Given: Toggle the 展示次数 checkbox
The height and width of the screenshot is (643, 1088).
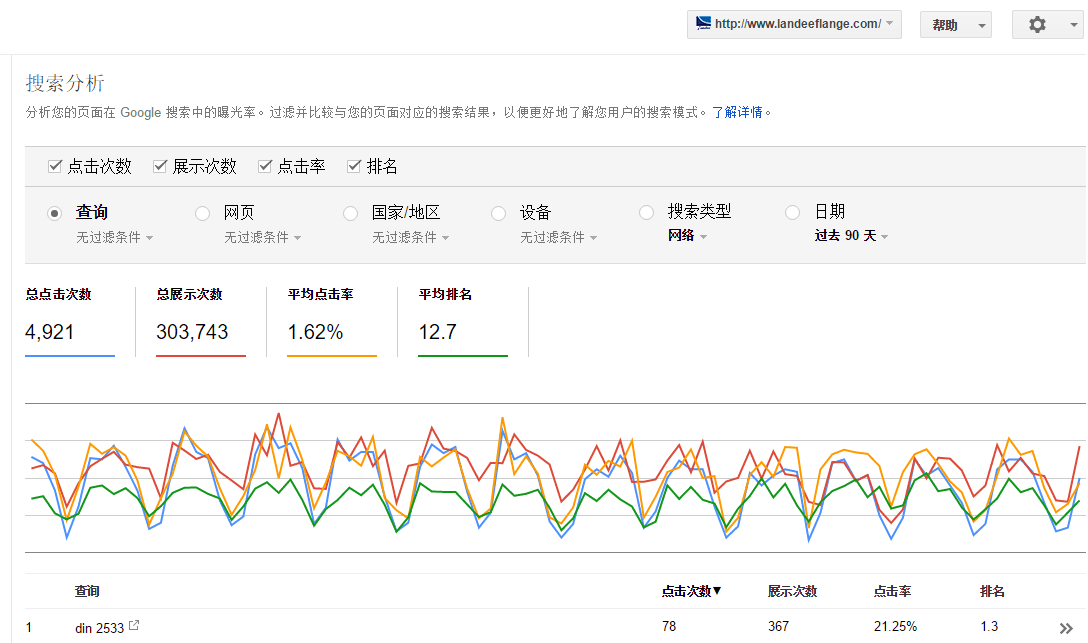Looking at the screenshot, I should [160, 166].
